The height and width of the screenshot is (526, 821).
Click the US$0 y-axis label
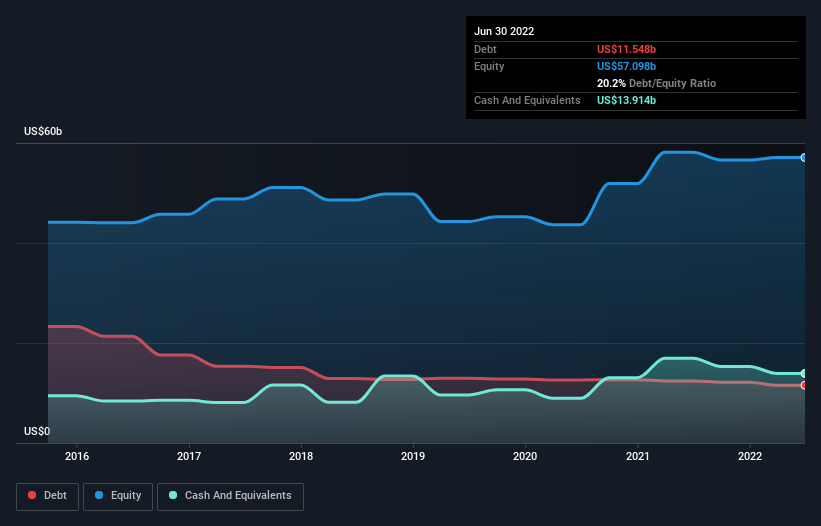point(37,431)
